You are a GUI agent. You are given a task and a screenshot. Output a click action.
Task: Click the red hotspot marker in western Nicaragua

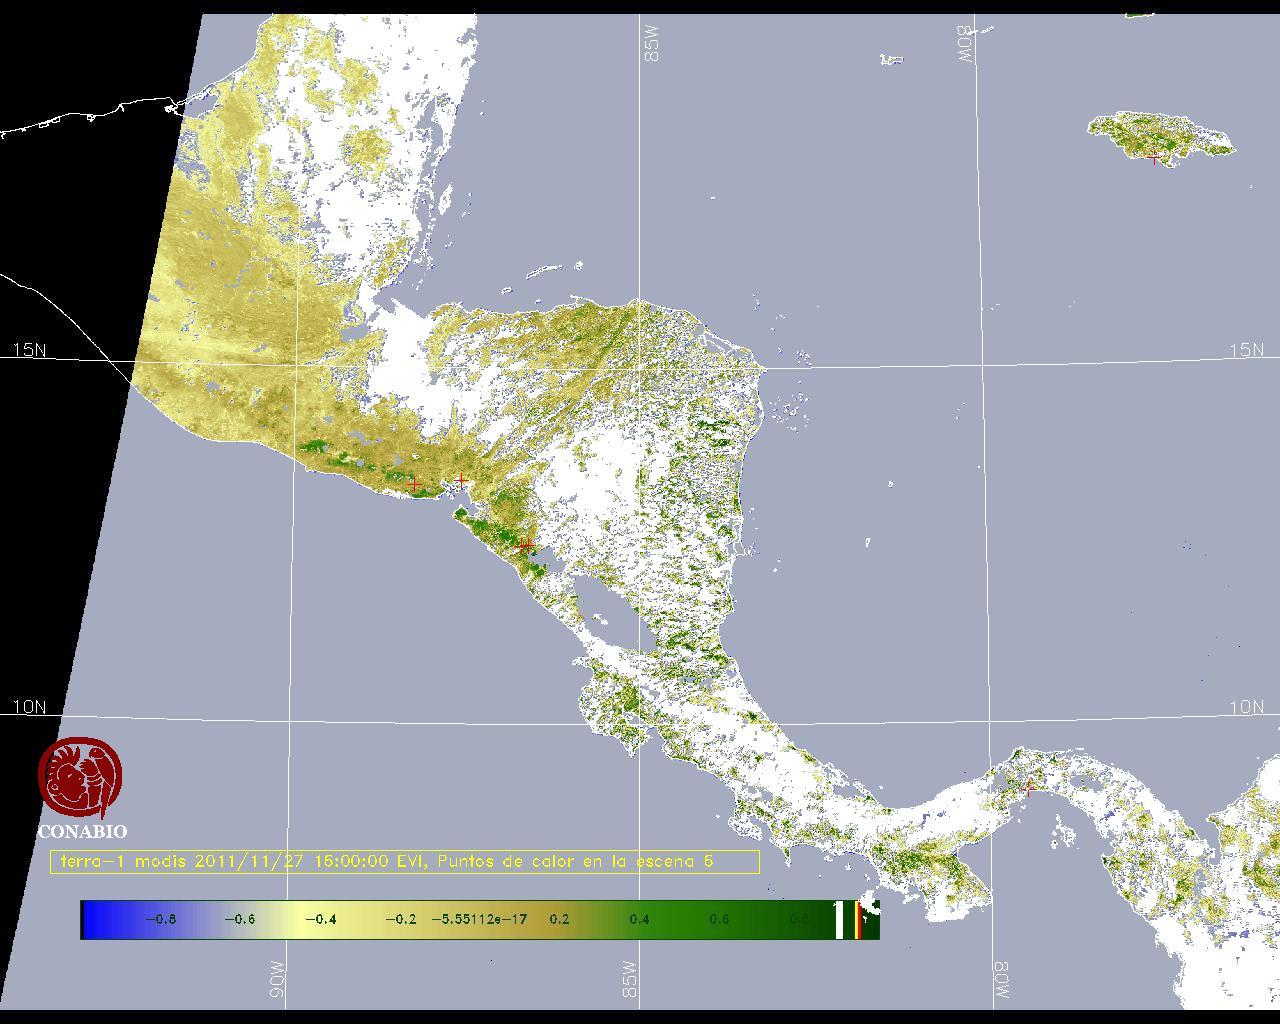pos(526,546)
